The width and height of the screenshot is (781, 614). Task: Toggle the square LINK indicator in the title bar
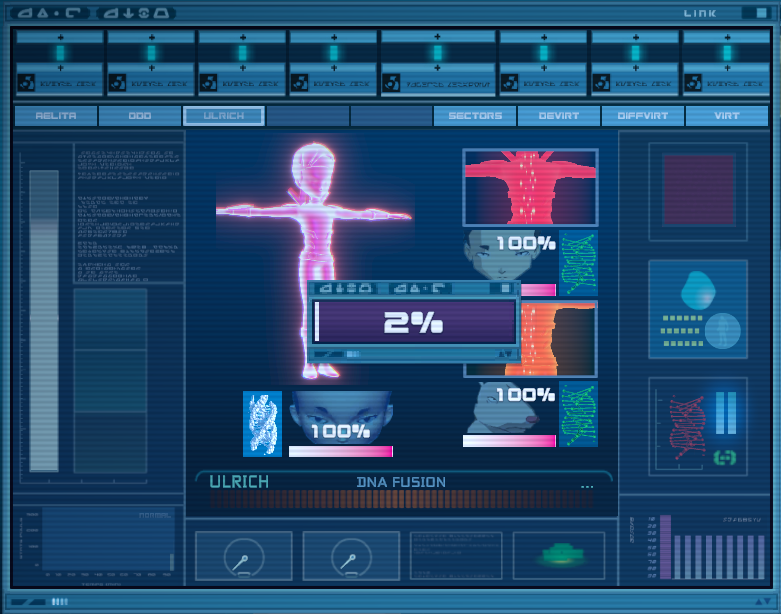[x=762, y=13]
